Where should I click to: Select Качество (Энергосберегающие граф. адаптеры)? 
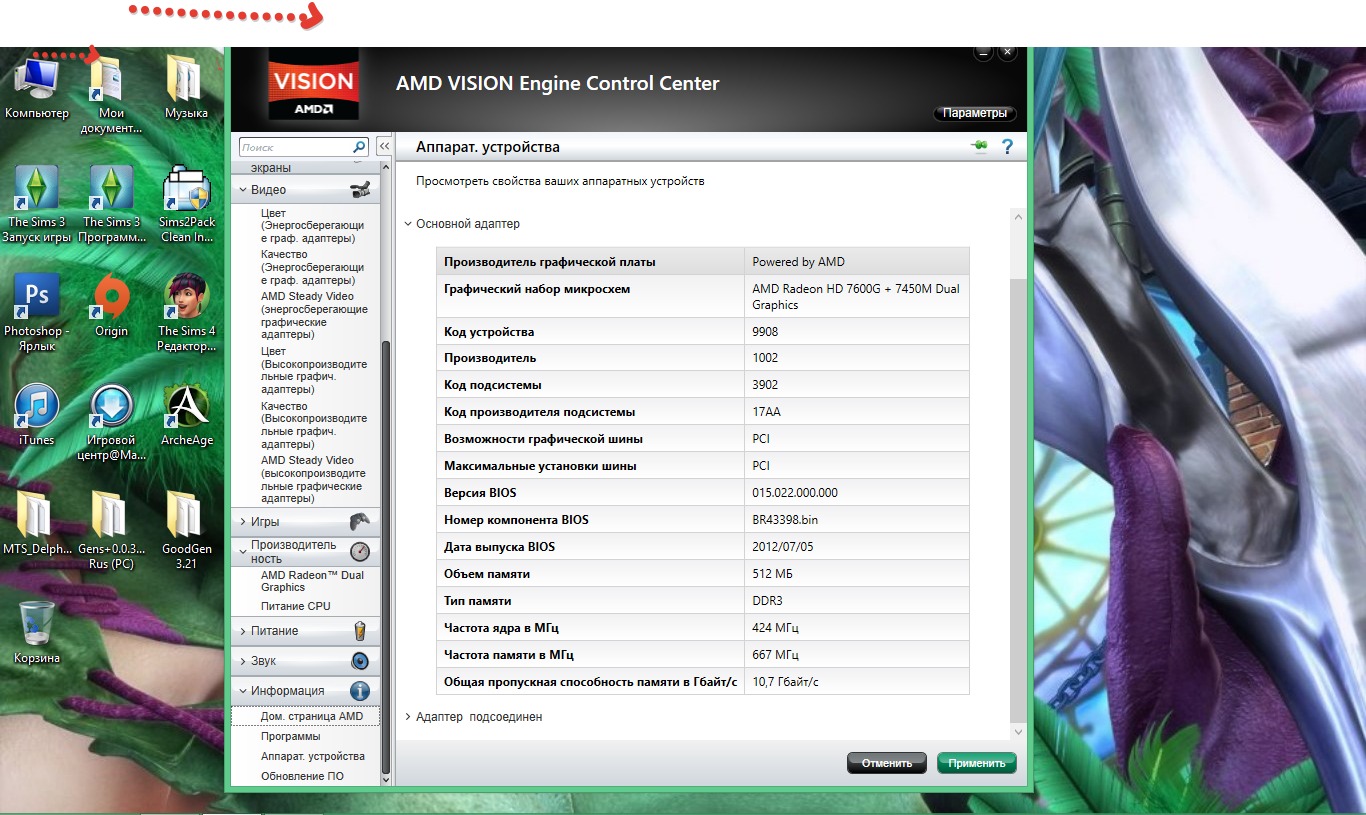coord(313,267)
